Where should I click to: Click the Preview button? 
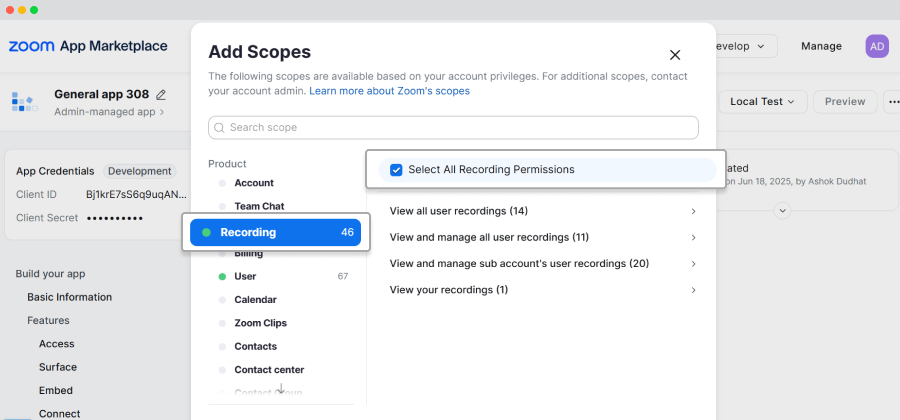(x=845, y=102)
